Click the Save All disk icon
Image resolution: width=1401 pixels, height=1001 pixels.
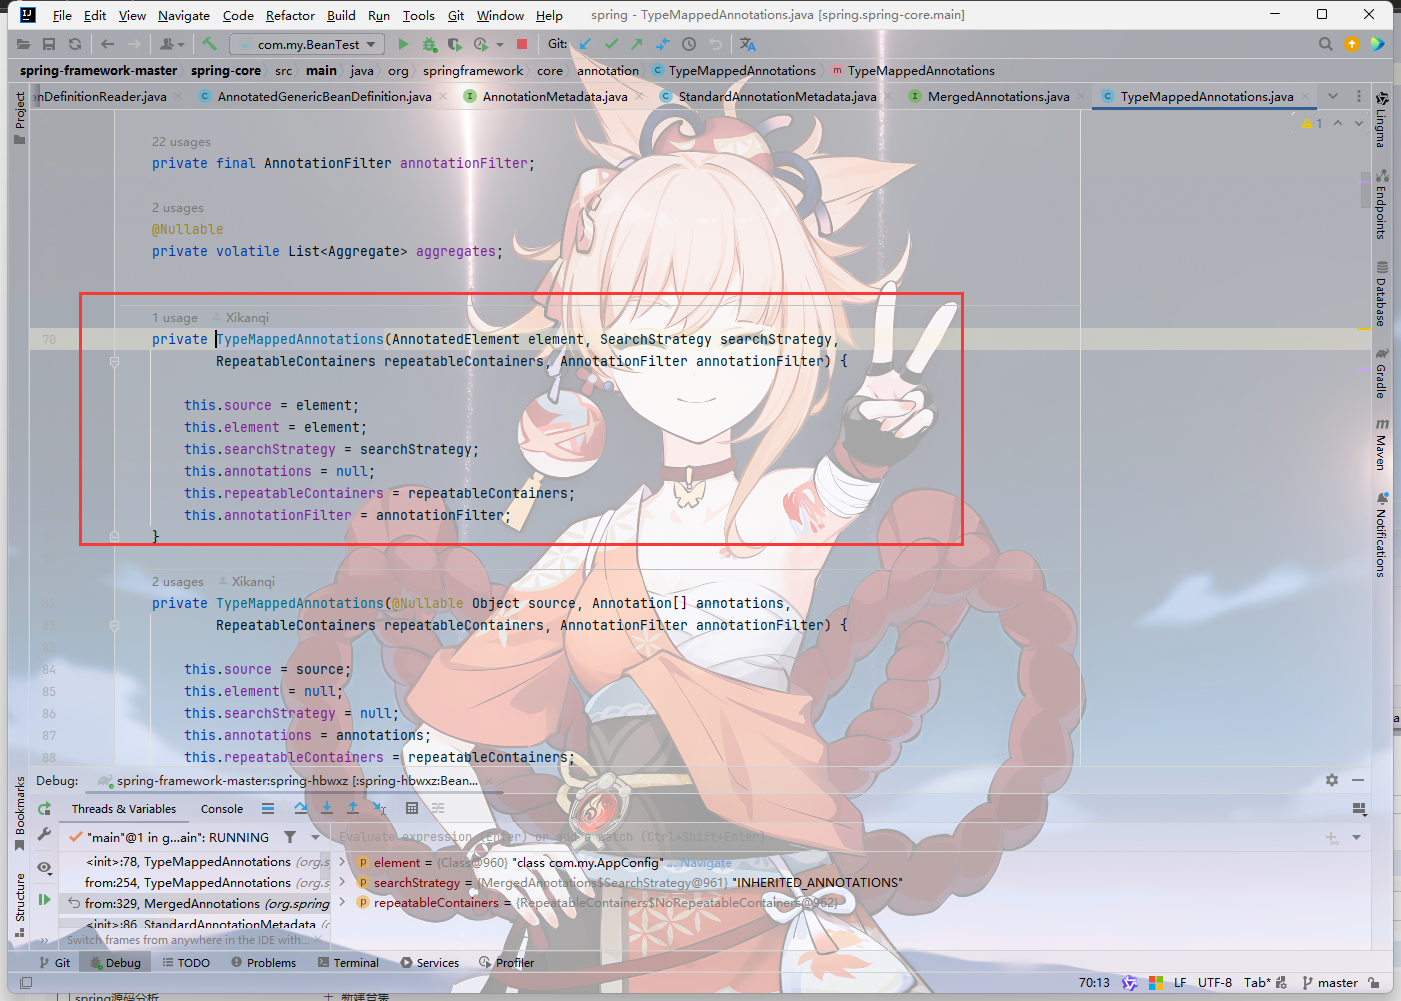tap(49, 44)
